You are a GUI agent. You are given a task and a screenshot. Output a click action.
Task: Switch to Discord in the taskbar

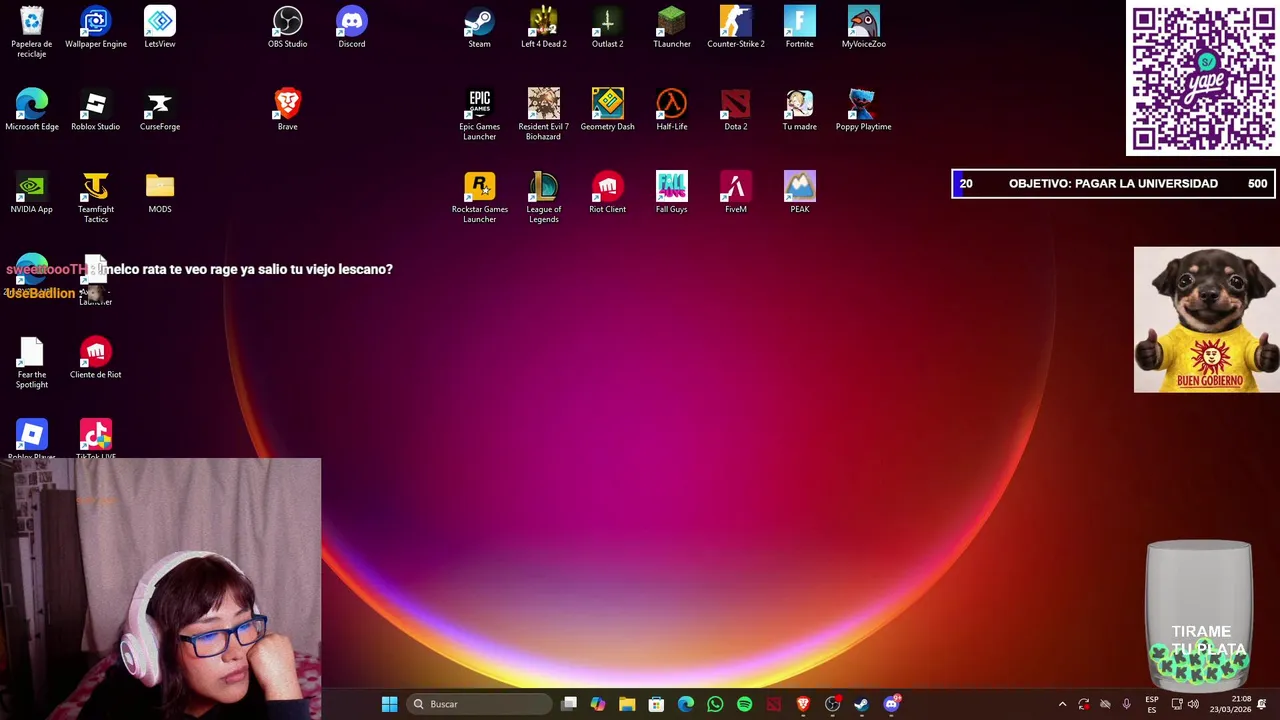pyautogui.click(x=891, y=704)
